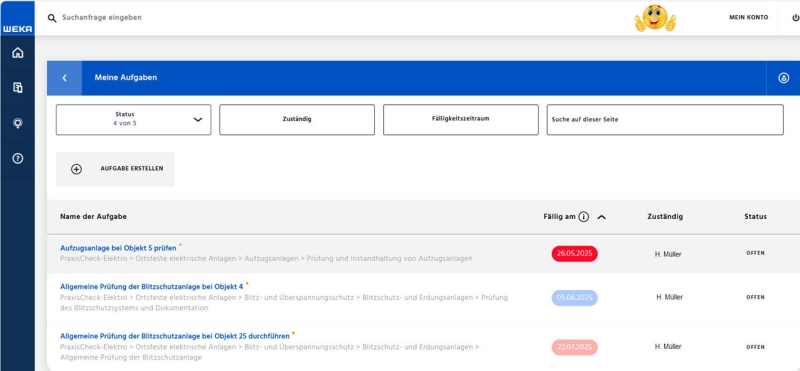The height and width of the screenshot is (371, 800).
Task: Open Blitzschutzanlage bei Objekt 25 durchführen task
Action: point(174,336)
